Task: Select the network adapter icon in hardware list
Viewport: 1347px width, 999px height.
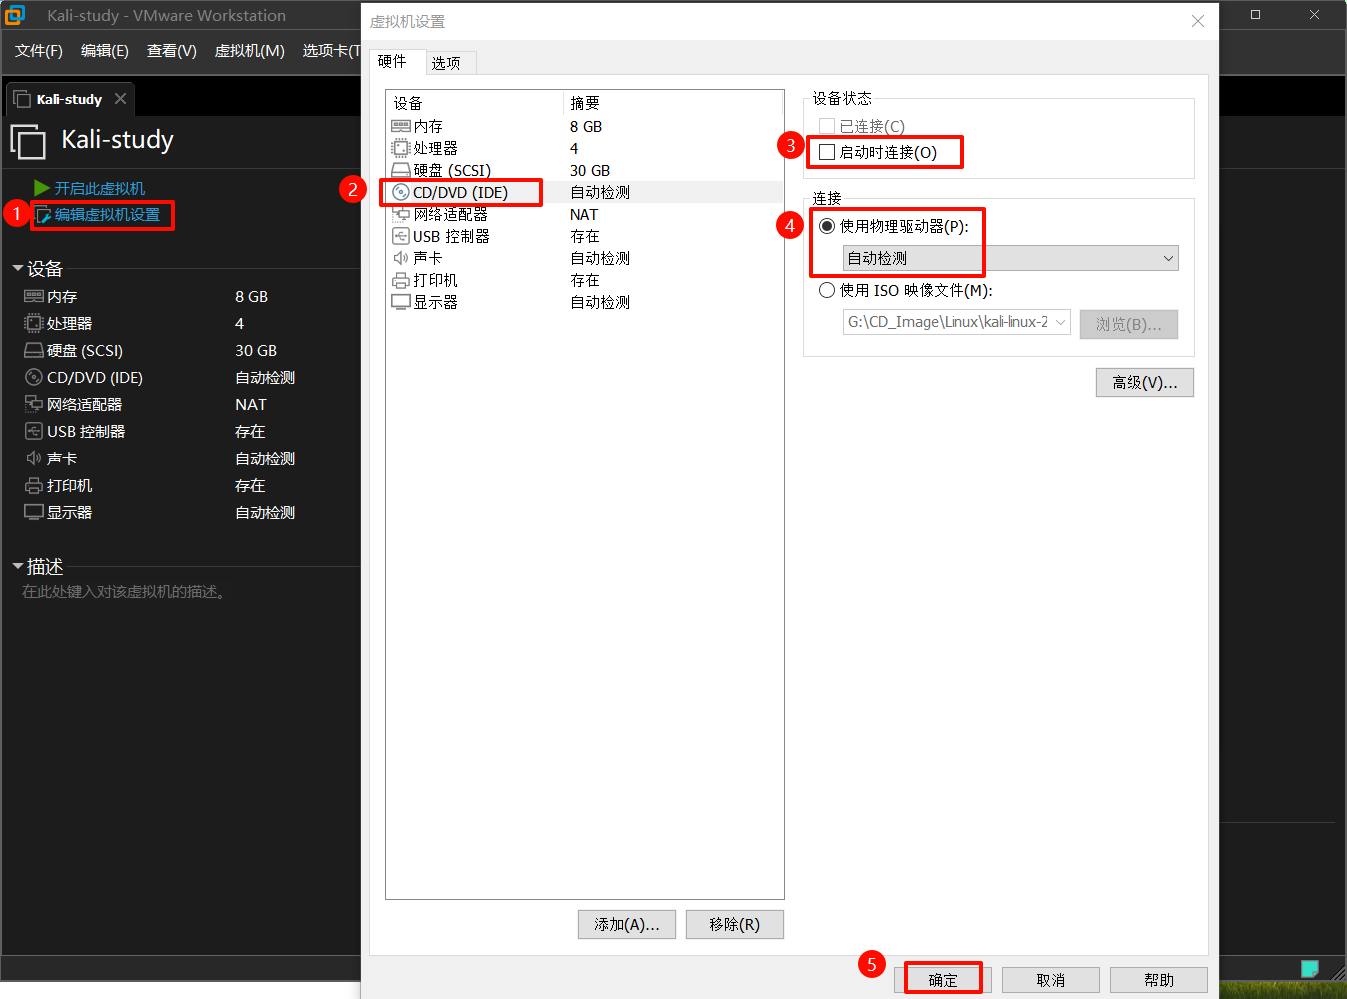Action: point(401,214)
